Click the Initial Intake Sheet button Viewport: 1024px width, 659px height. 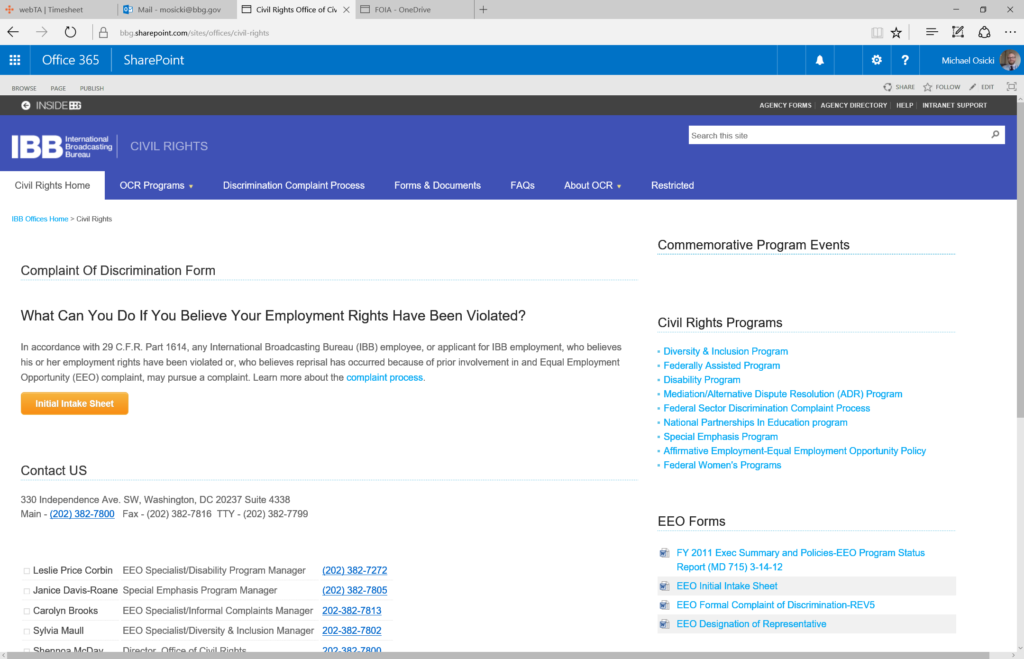[x=74, y=404]
